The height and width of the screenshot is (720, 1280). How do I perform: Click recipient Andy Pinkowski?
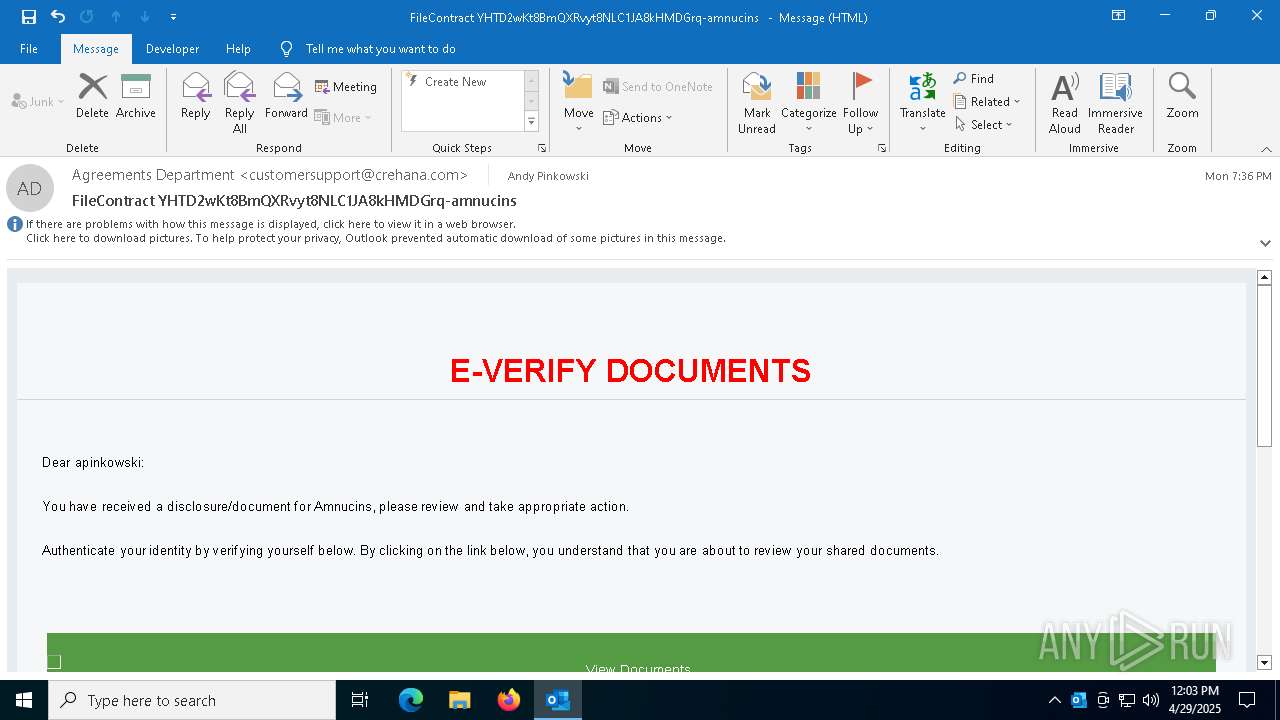548,176
